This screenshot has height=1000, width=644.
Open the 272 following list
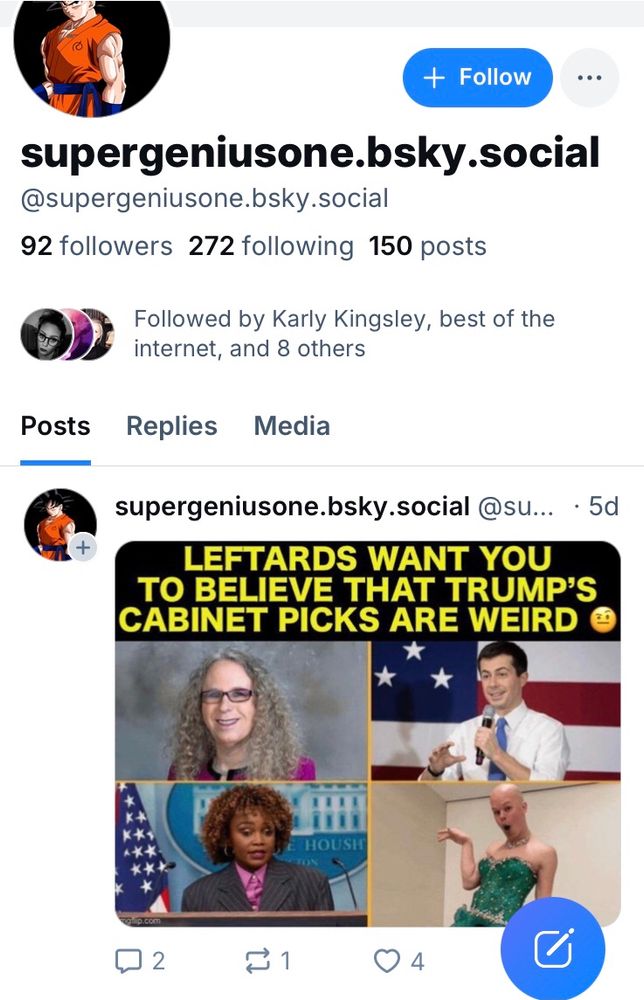[x=270, y=246]
